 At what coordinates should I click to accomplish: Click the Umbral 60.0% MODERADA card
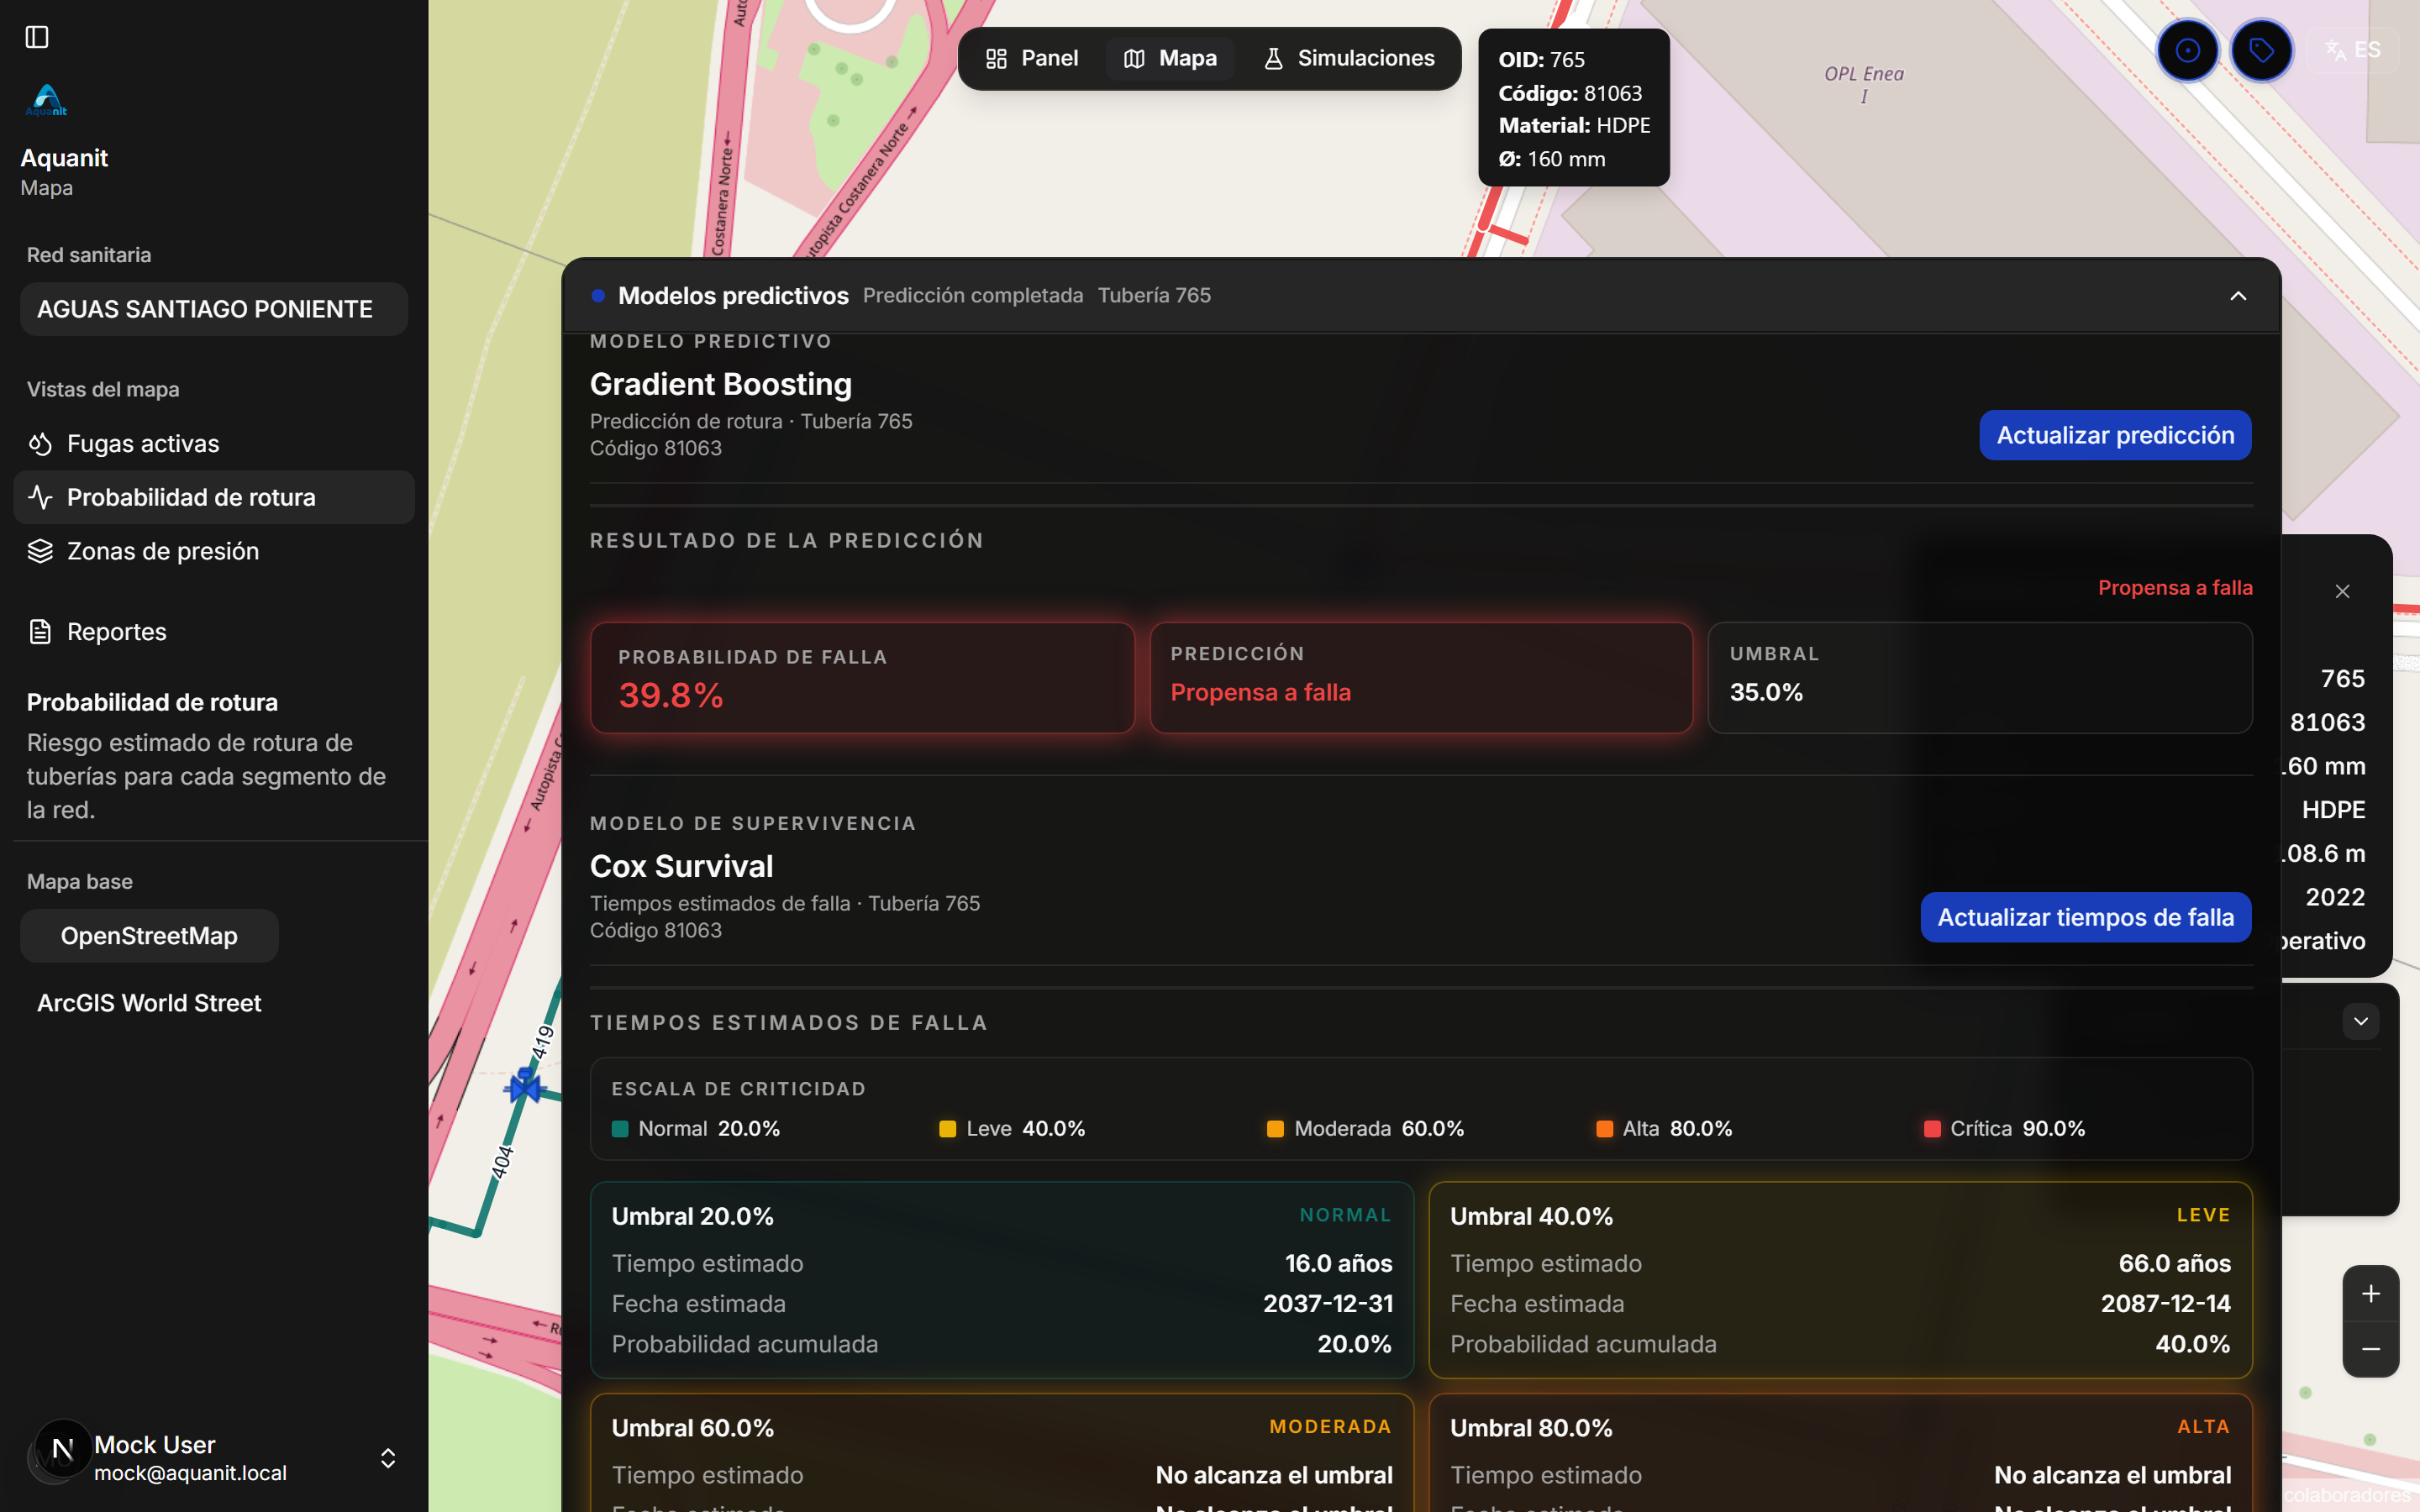pos(1002,1453)
